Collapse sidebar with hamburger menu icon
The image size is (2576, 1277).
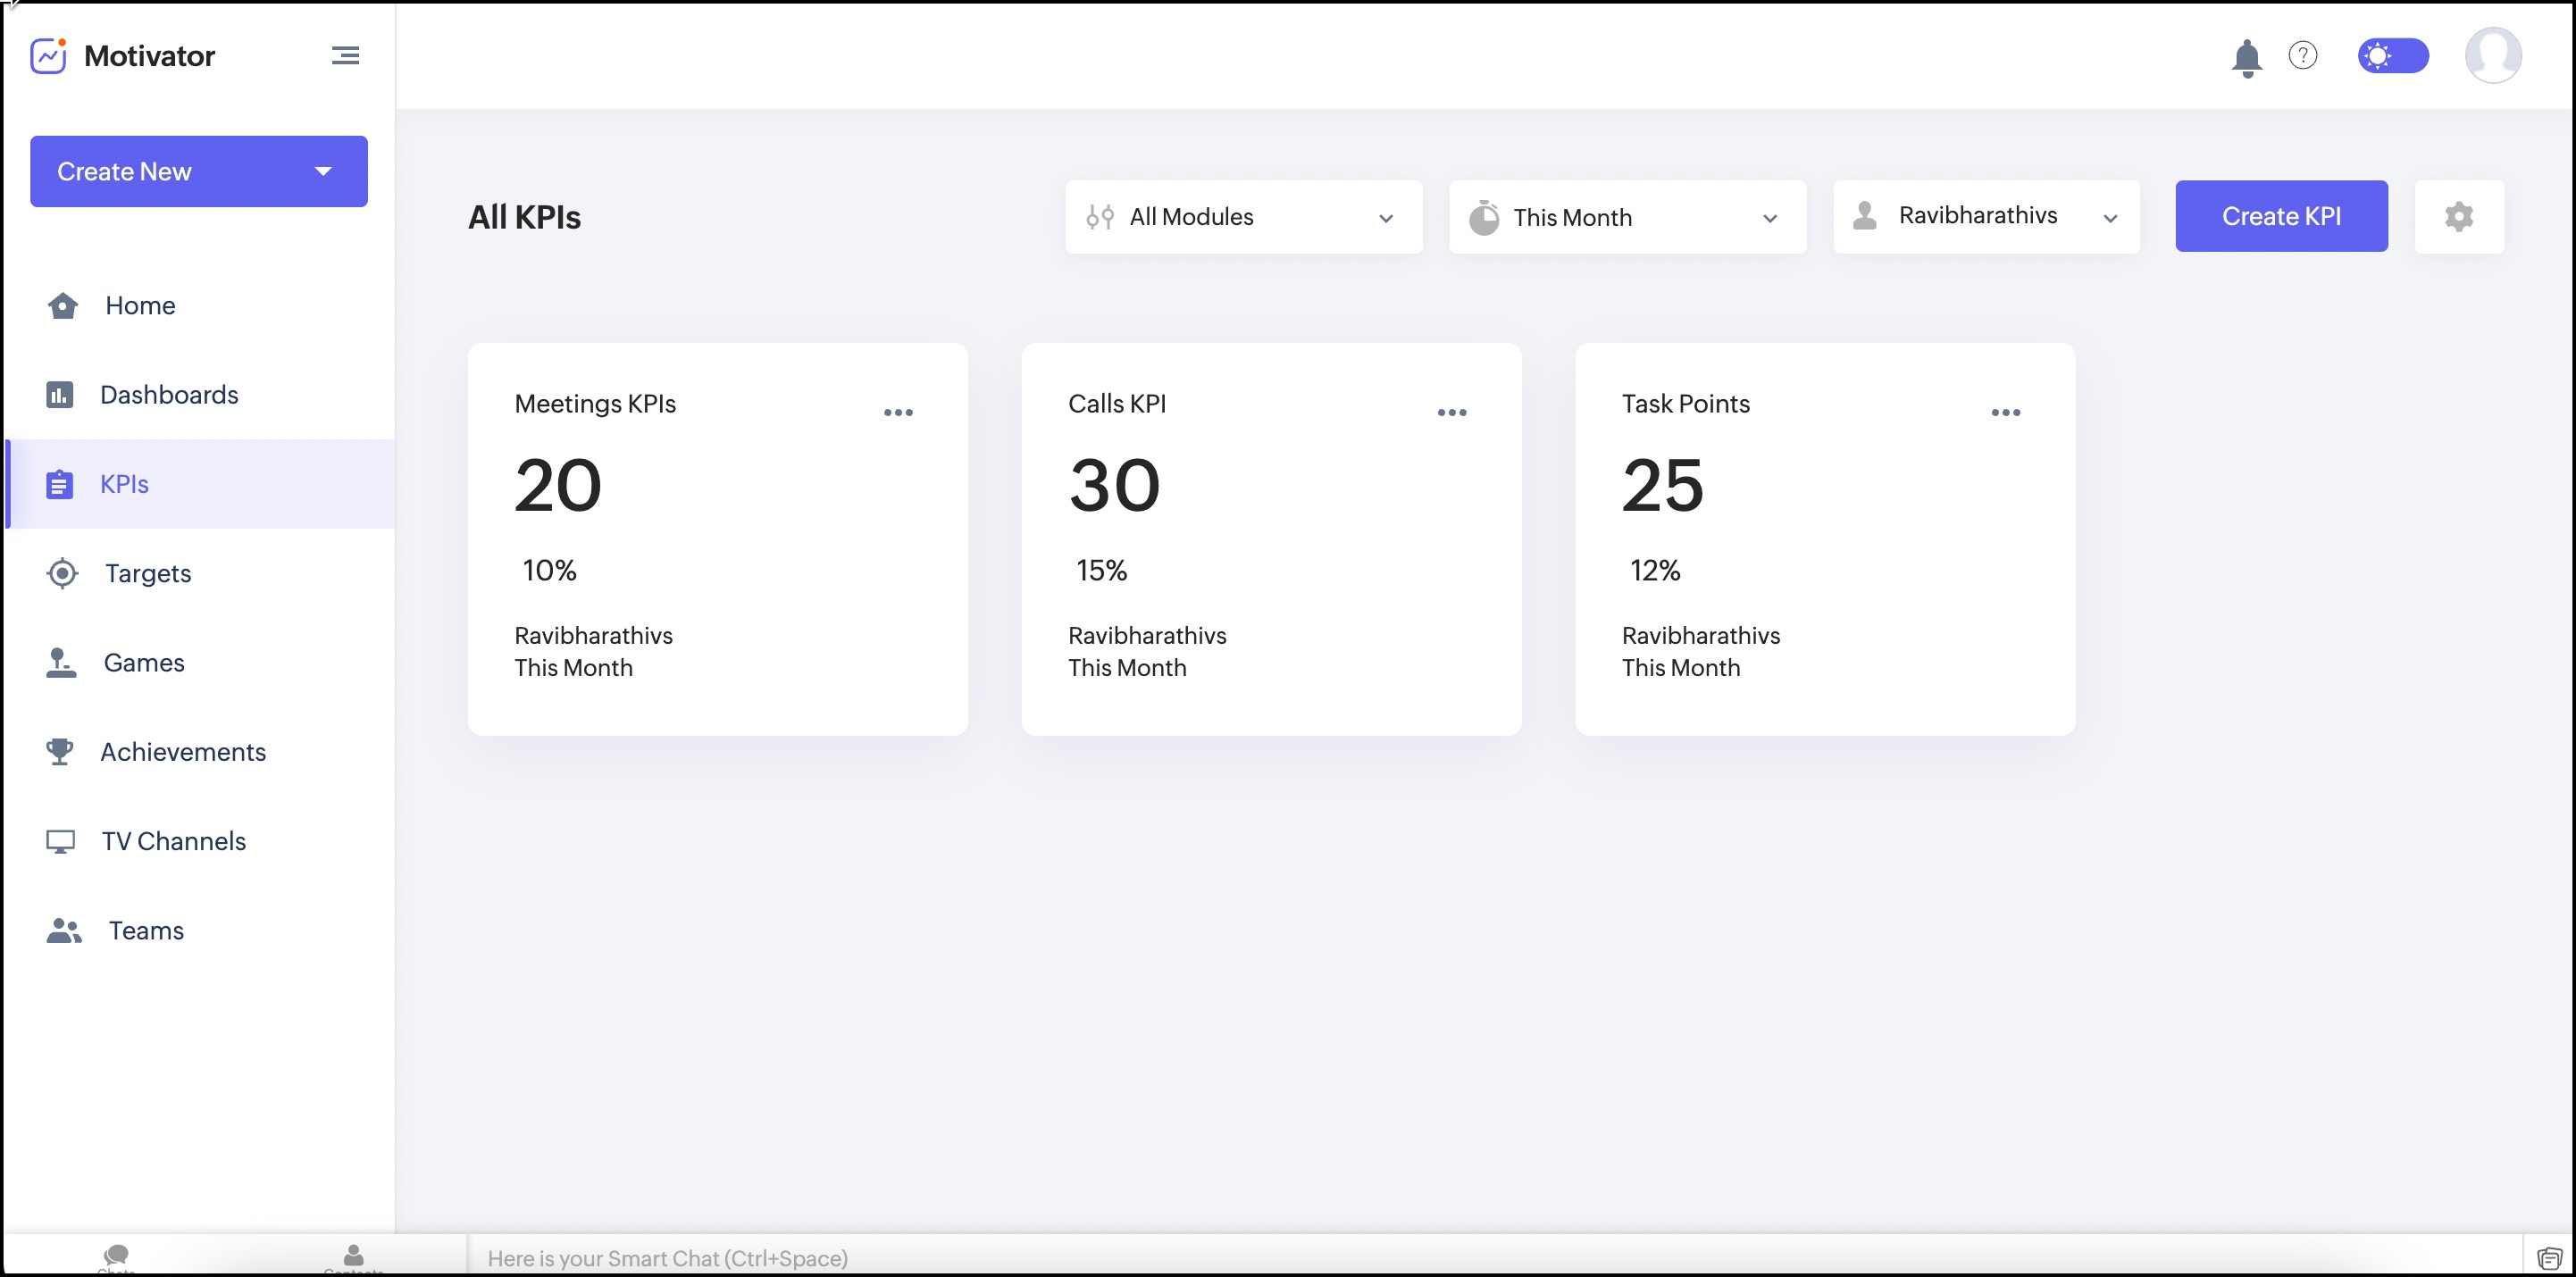[x=345, y=56]
